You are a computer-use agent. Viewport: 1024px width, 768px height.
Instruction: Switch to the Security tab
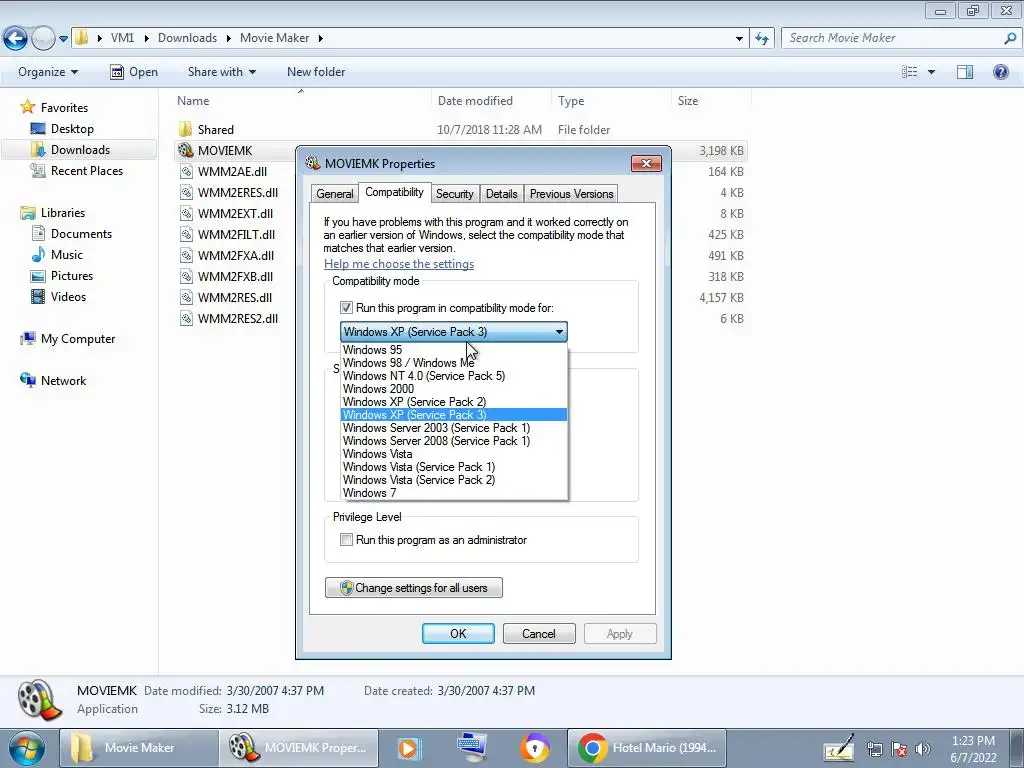(455, 194)
